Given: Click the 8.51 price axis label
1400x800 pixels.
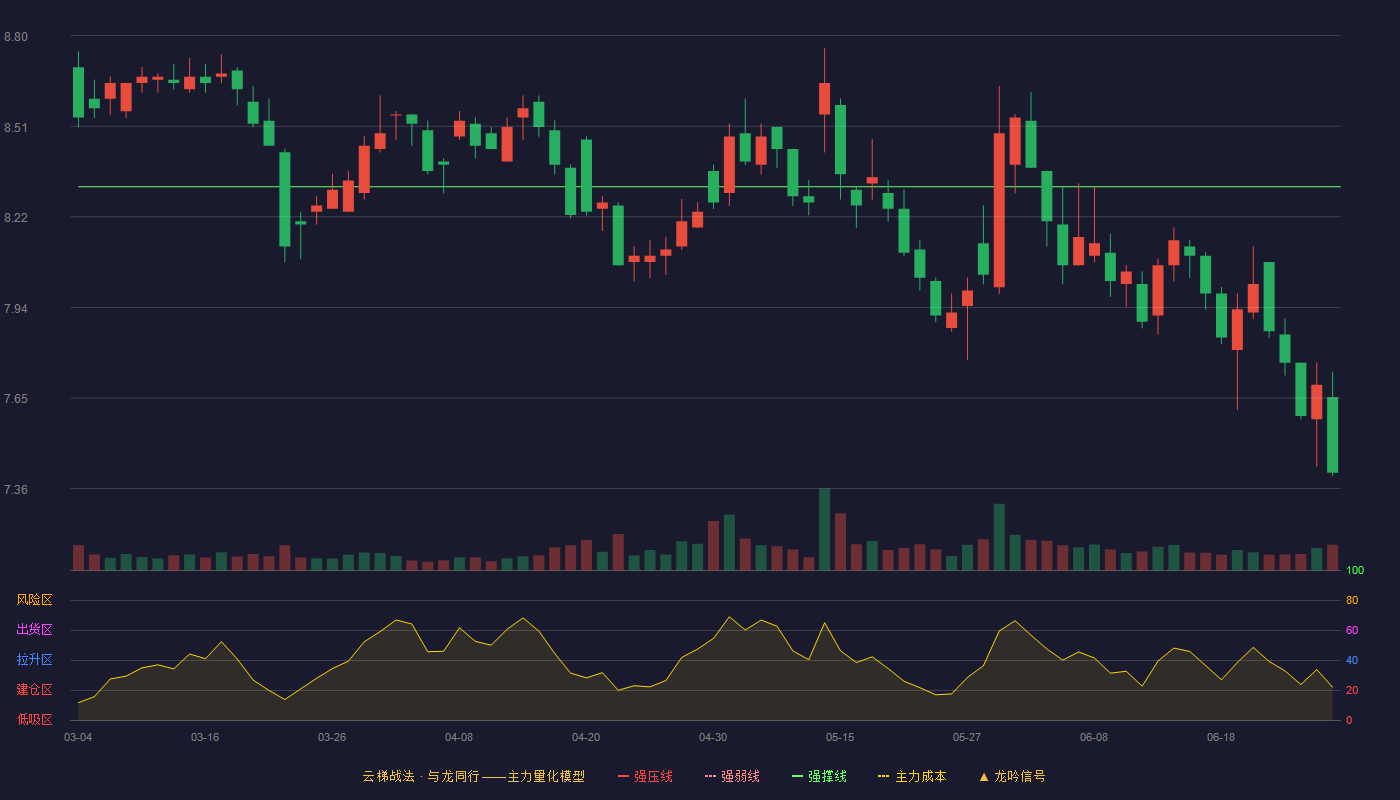Looking at the screenshot, I should point(16,128).
